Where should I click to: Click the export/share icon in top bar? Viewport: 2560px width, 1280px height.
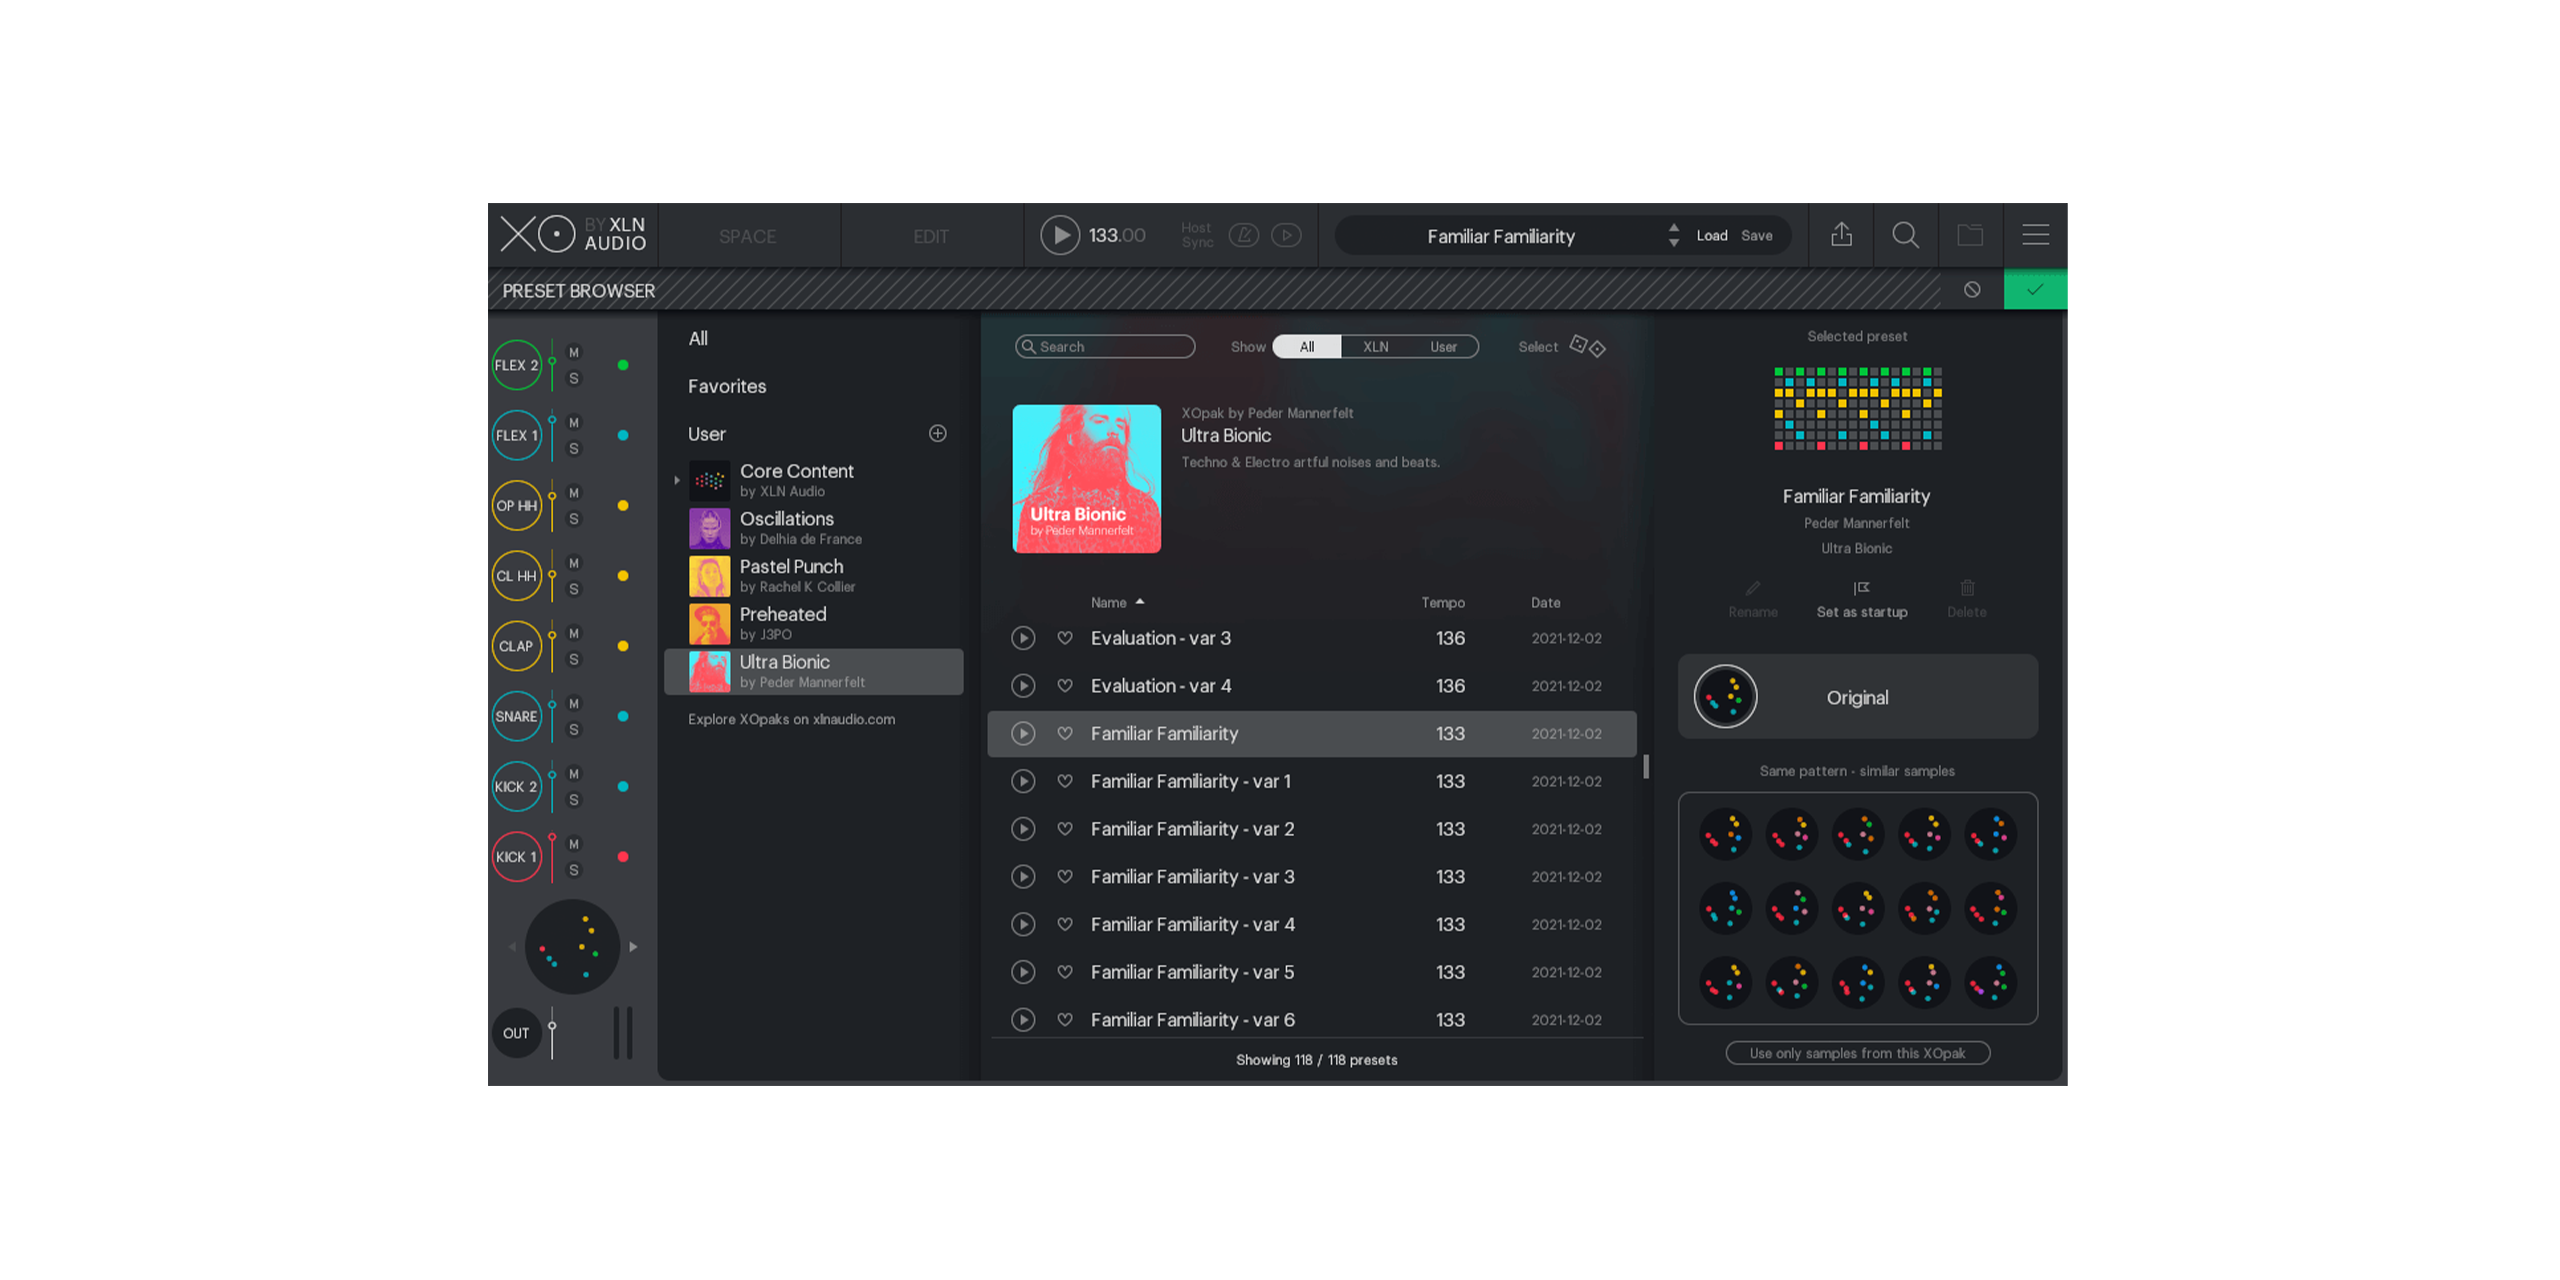1840,235
